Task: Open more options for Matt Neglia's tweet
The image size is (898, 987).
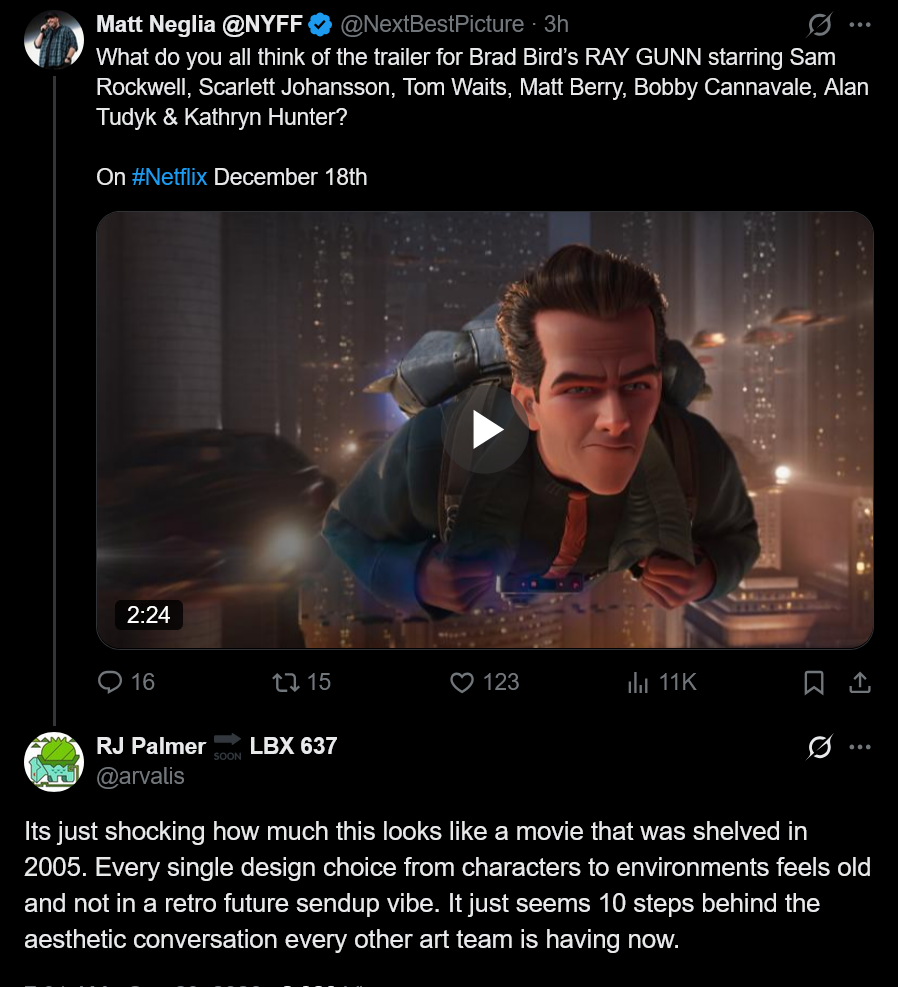Action: click(860, 25)
